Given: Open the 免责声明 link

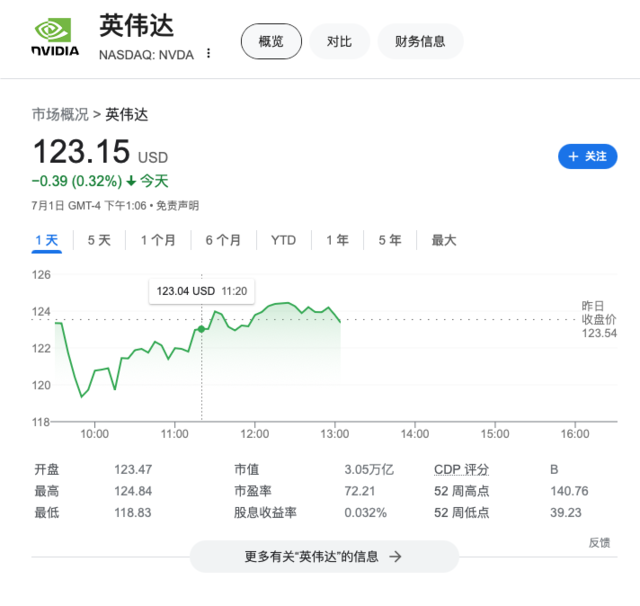Looking at the screenshot, I should [177, 205].
